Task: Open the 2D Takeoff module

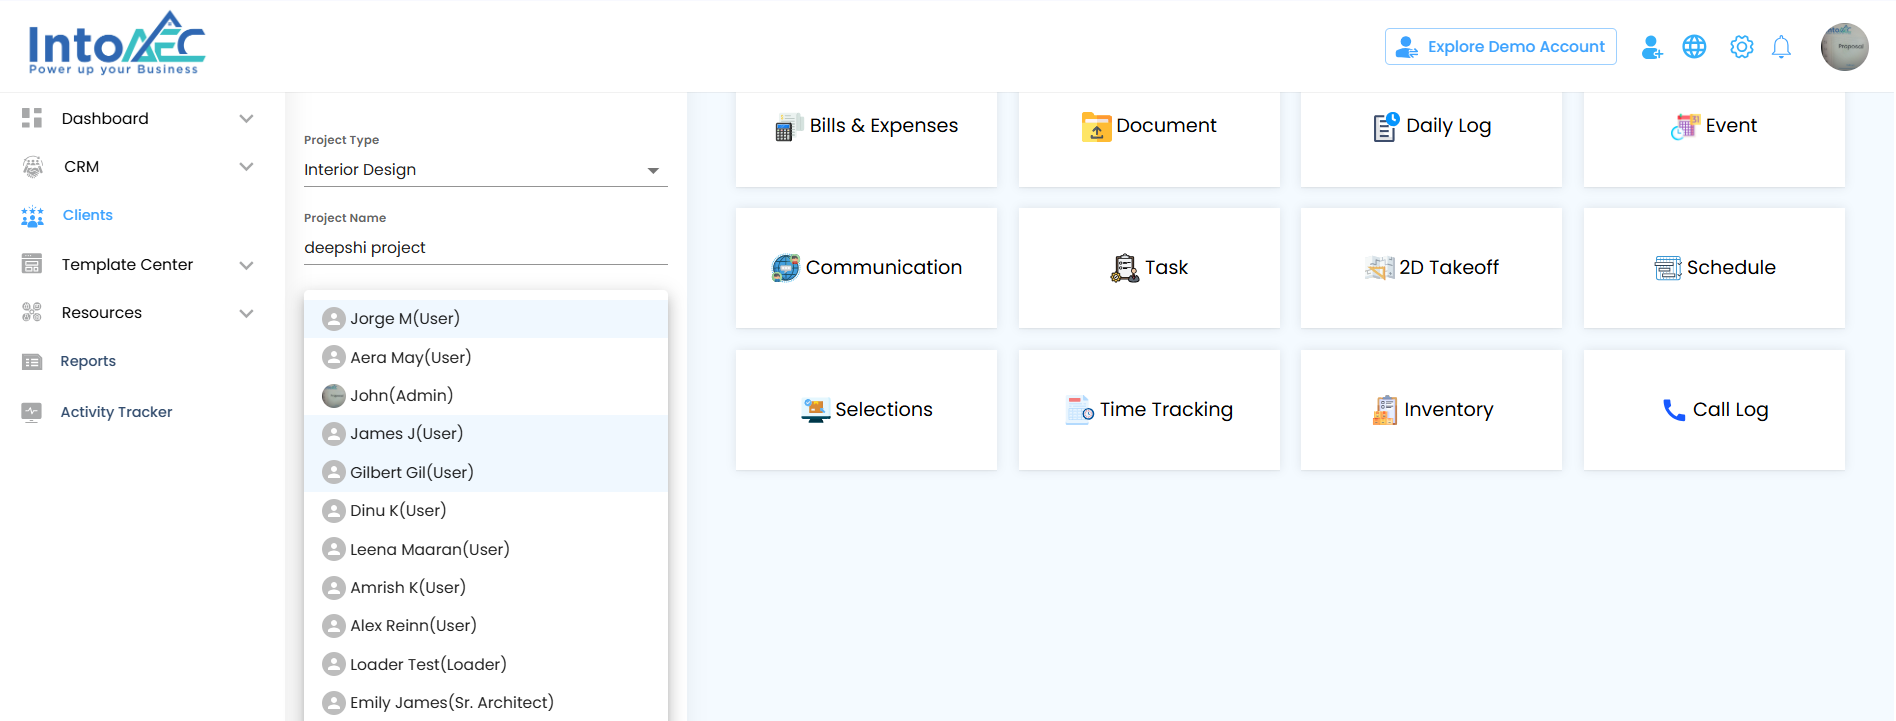Action: point(1431,268)
